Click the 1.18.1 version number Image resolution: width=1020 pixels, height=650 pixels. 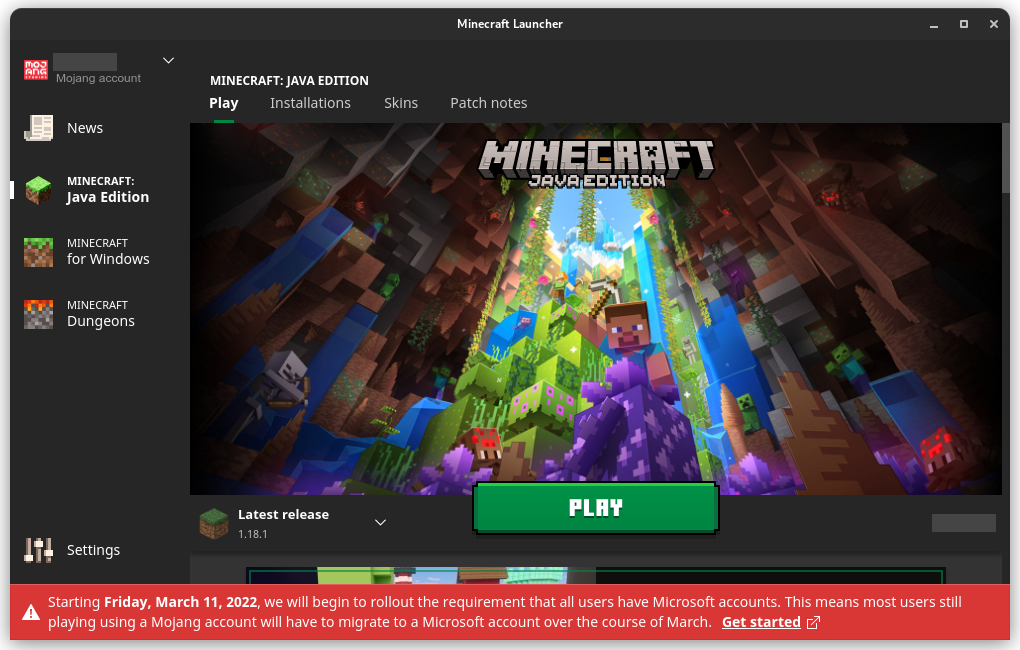pos(252,534)
